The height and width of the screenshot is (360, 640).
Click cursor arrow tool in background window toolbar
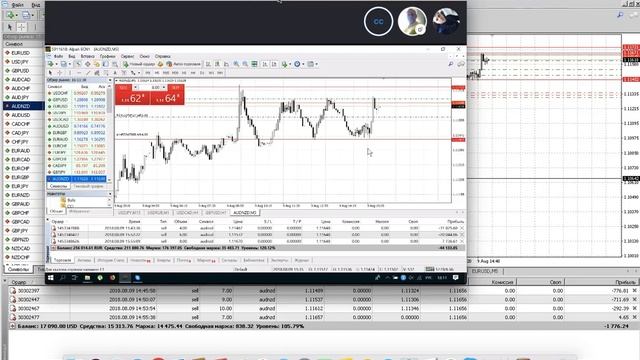click(10, 27)
